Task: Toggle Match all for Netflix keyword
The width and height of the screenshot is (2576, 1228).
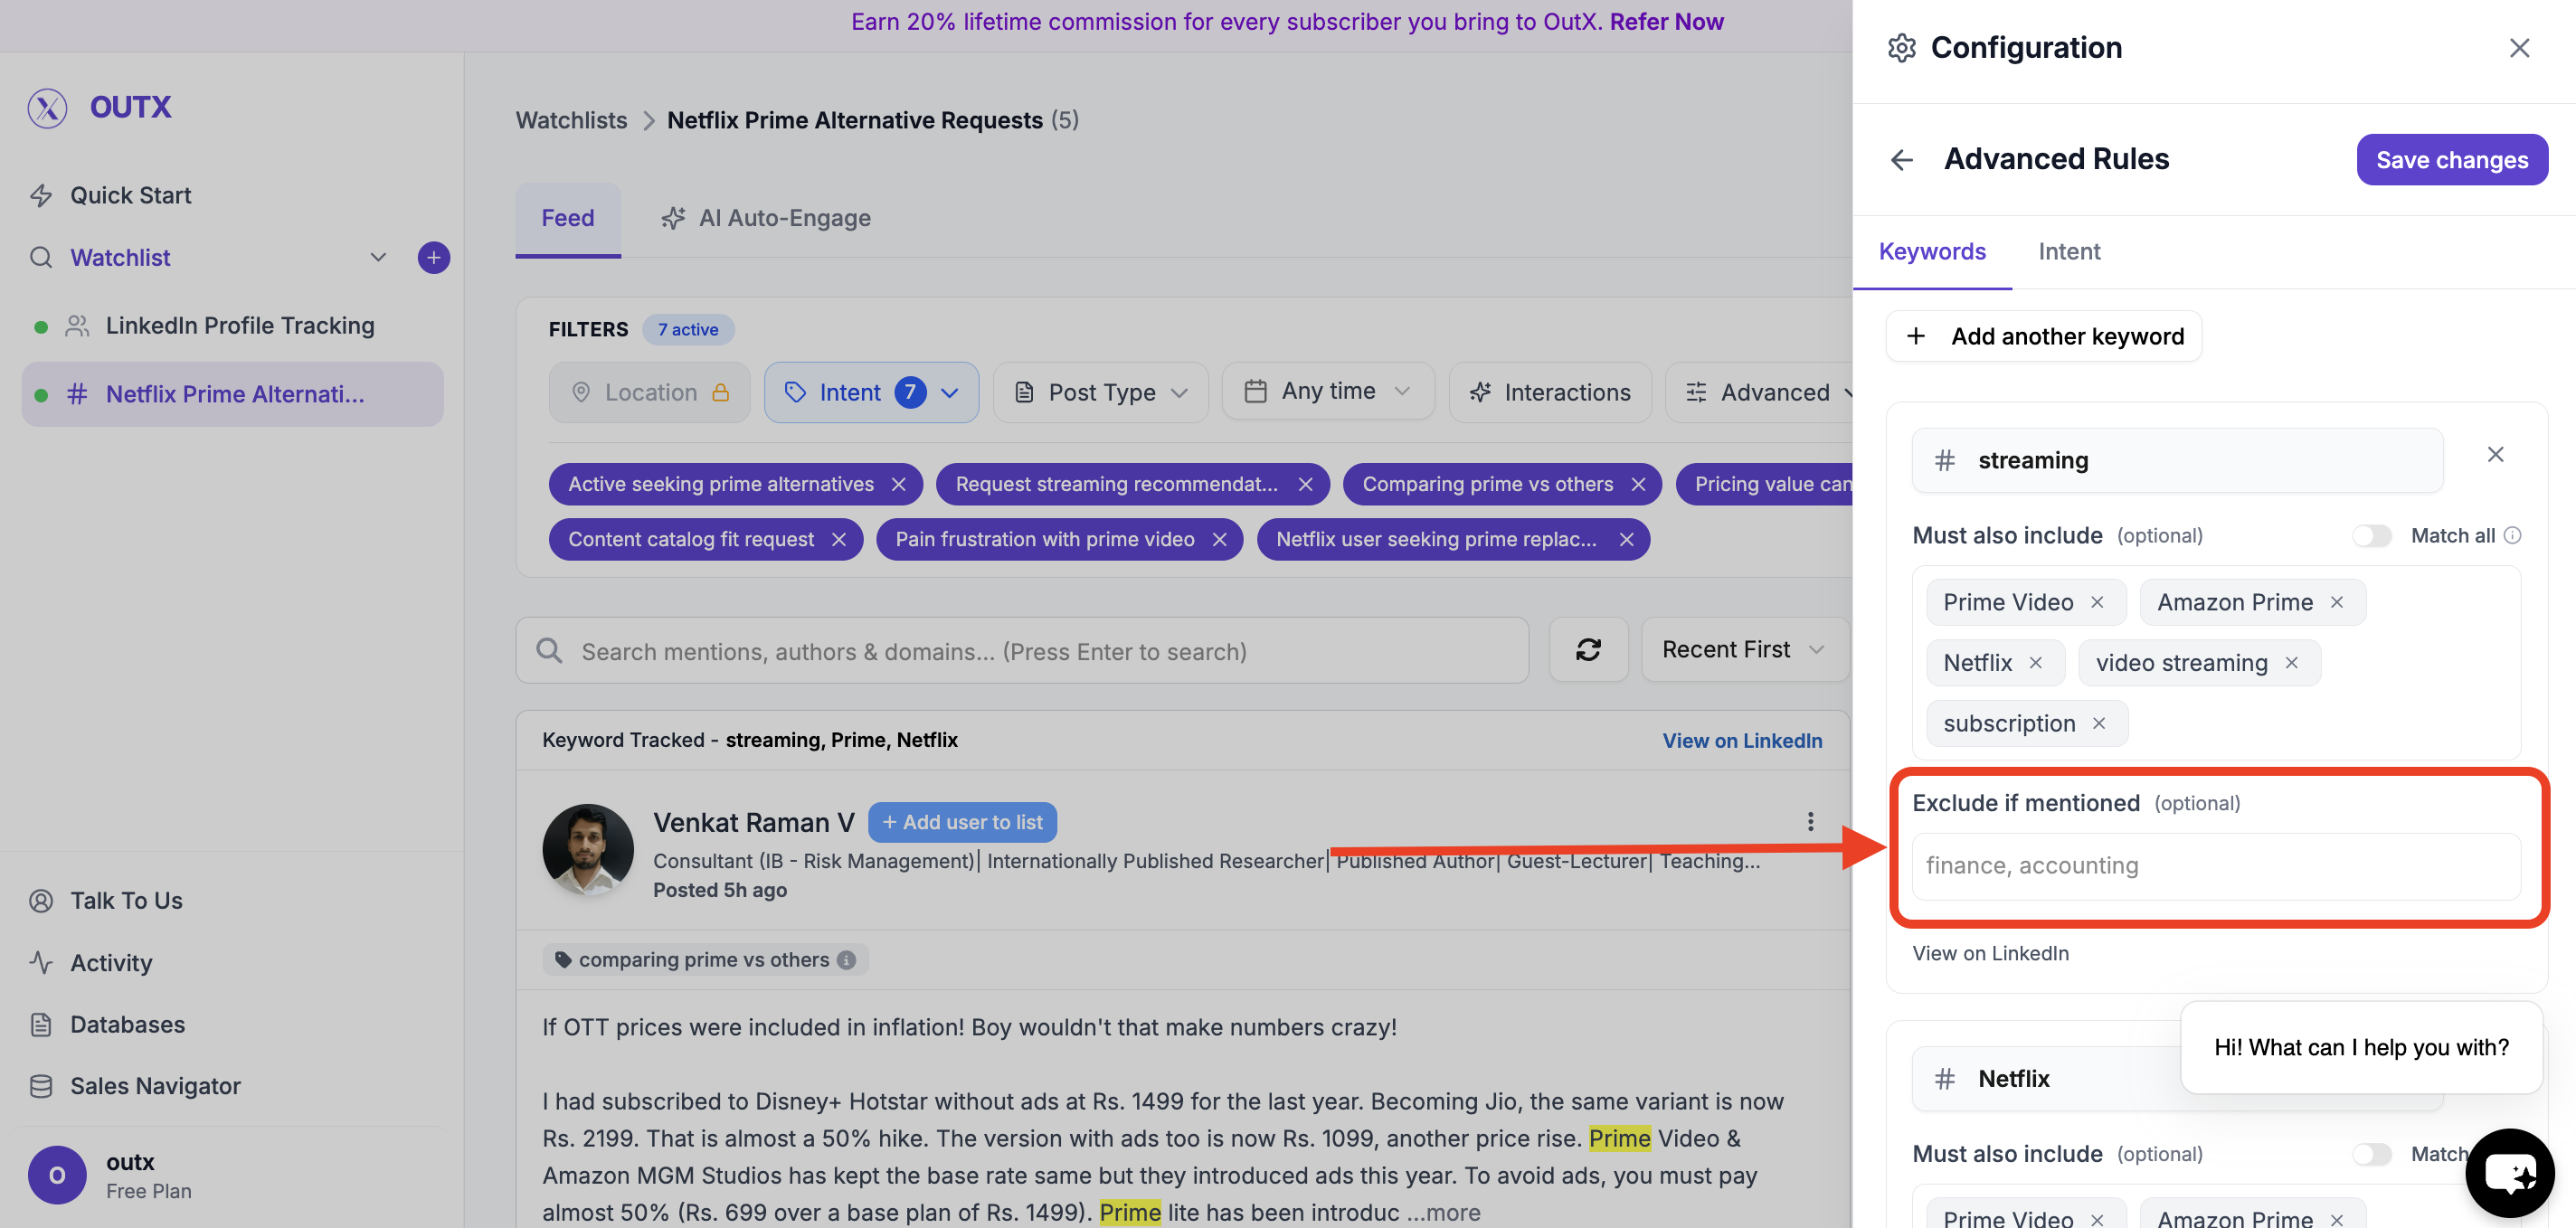Action: pos(2371,1154)
